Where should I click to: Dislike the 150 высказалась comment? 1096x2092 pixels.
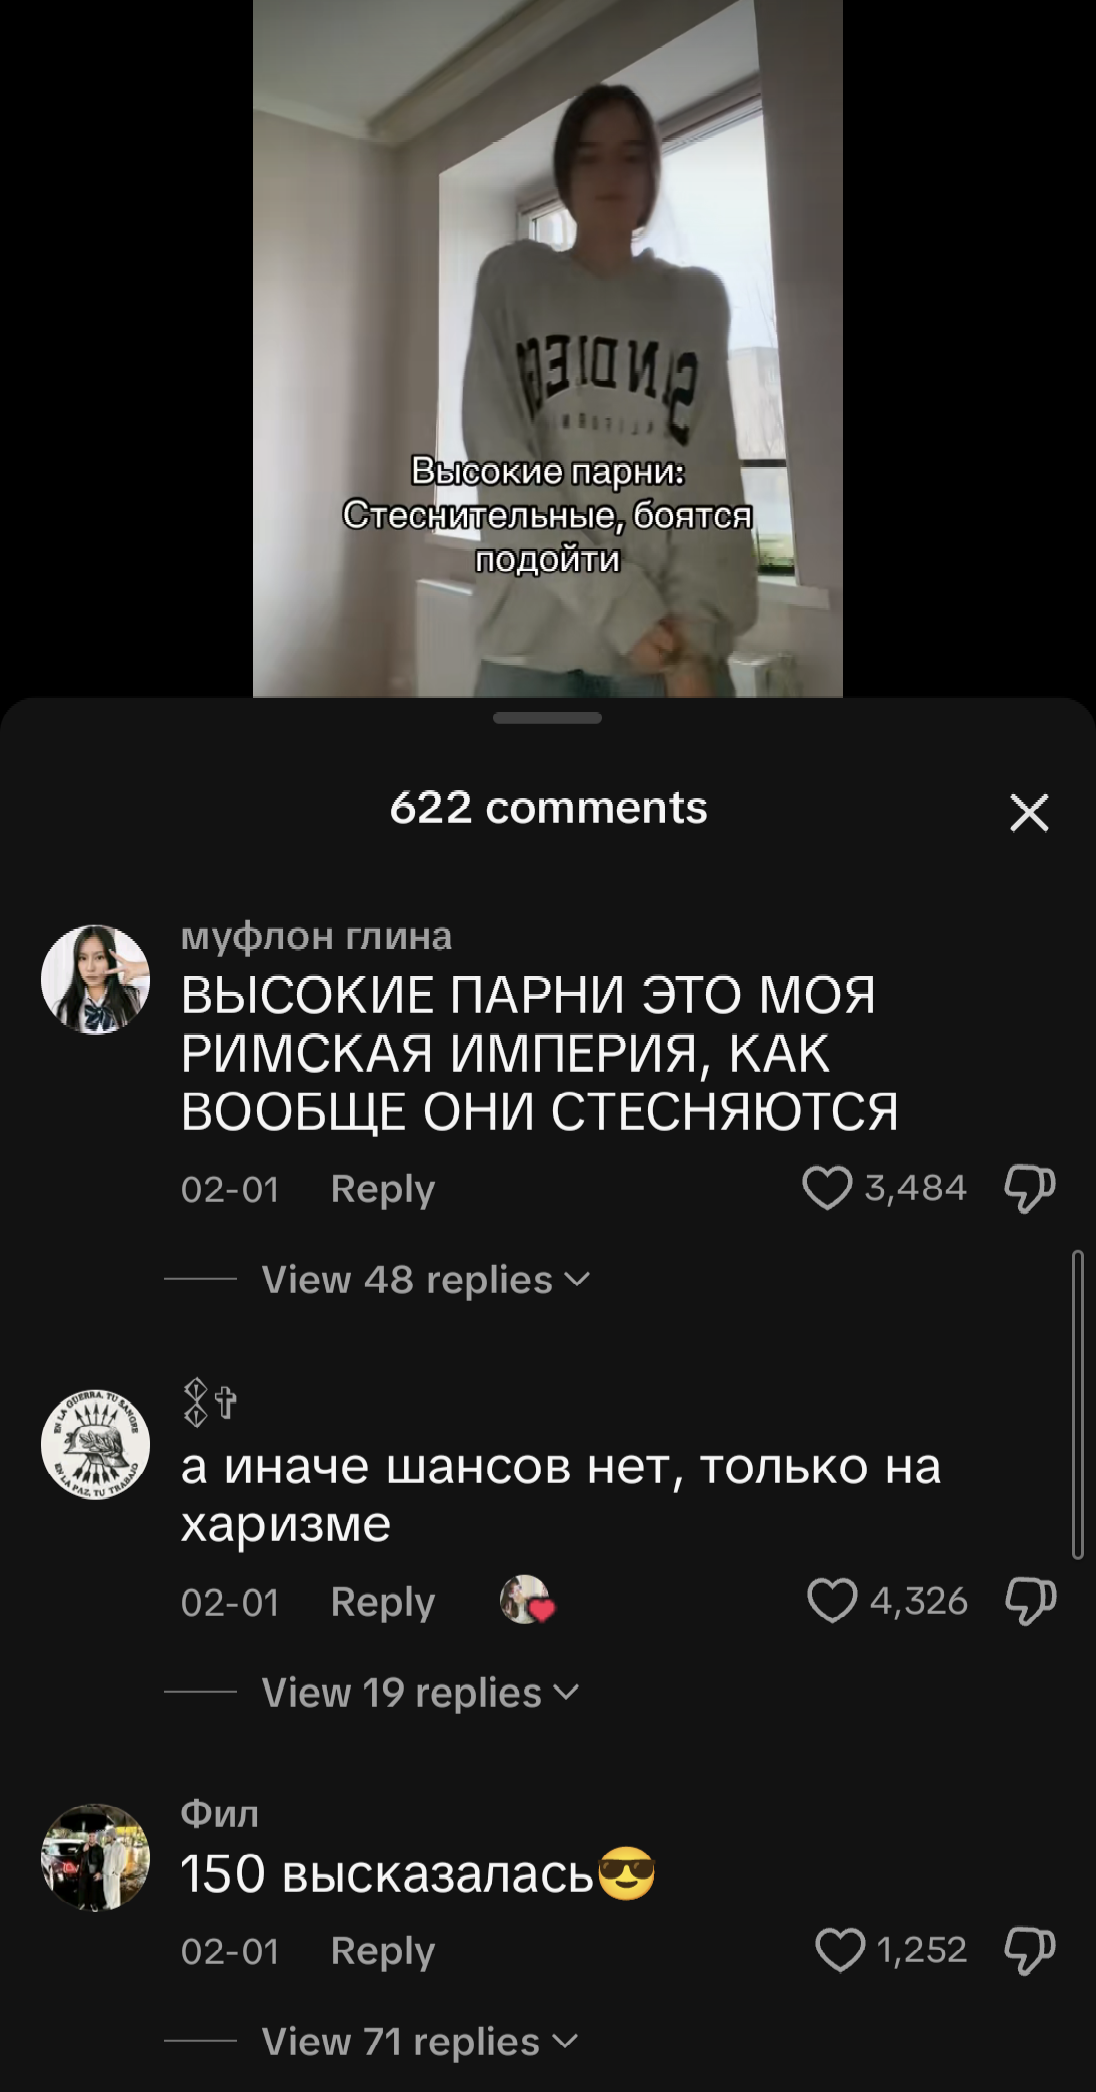point(1030,1951)
